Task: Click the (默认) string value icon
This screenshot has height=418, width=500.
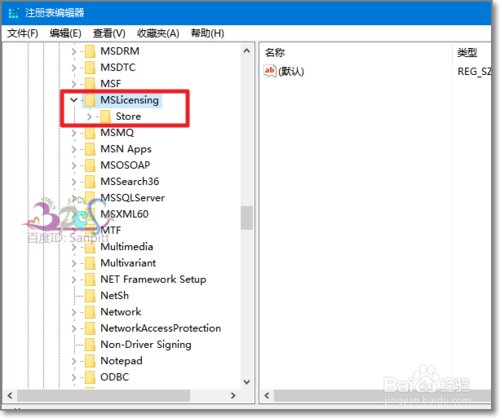Action: point(270,71)
